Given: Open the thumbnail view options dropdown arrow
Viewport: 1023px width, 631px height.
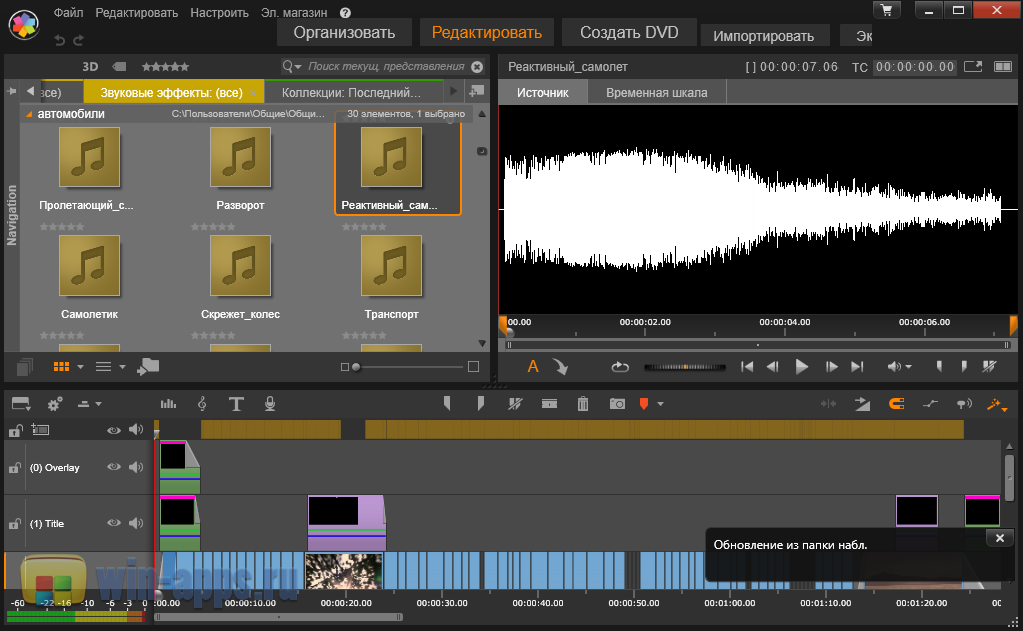Looking at the screenshot, I should [x=80, y=367].
